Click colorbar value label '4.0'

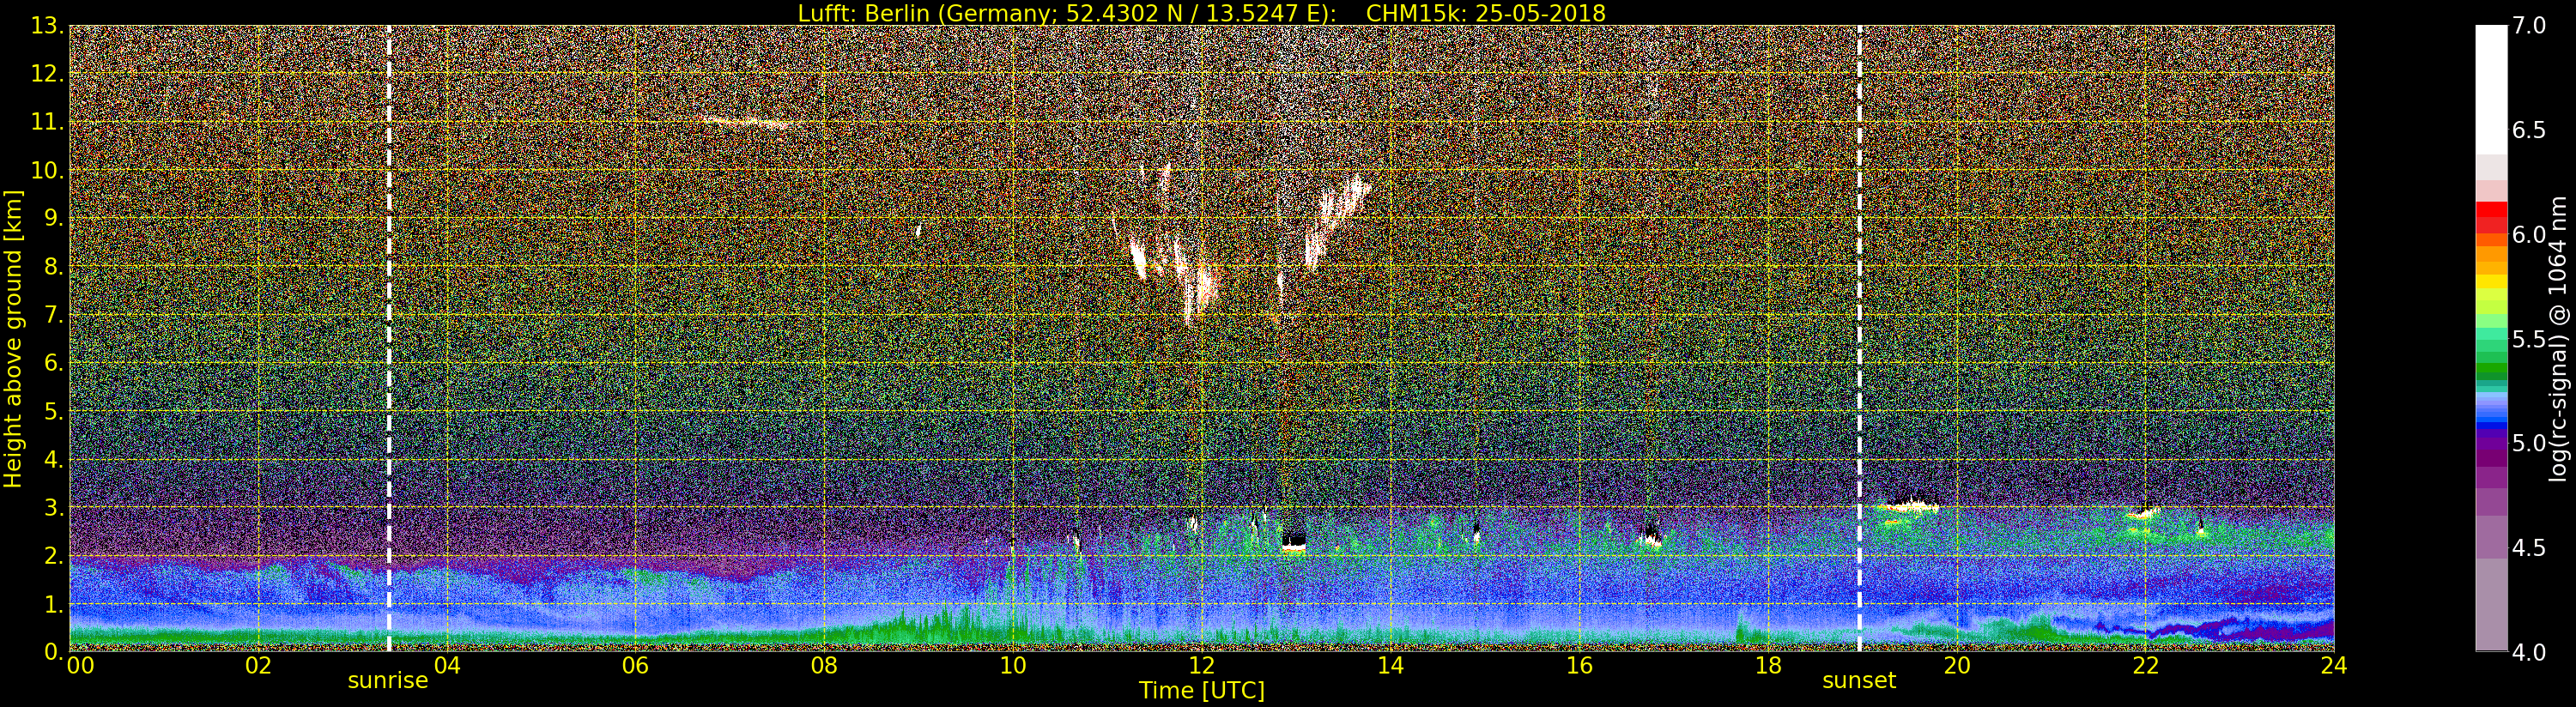(x=2529, y=652)
